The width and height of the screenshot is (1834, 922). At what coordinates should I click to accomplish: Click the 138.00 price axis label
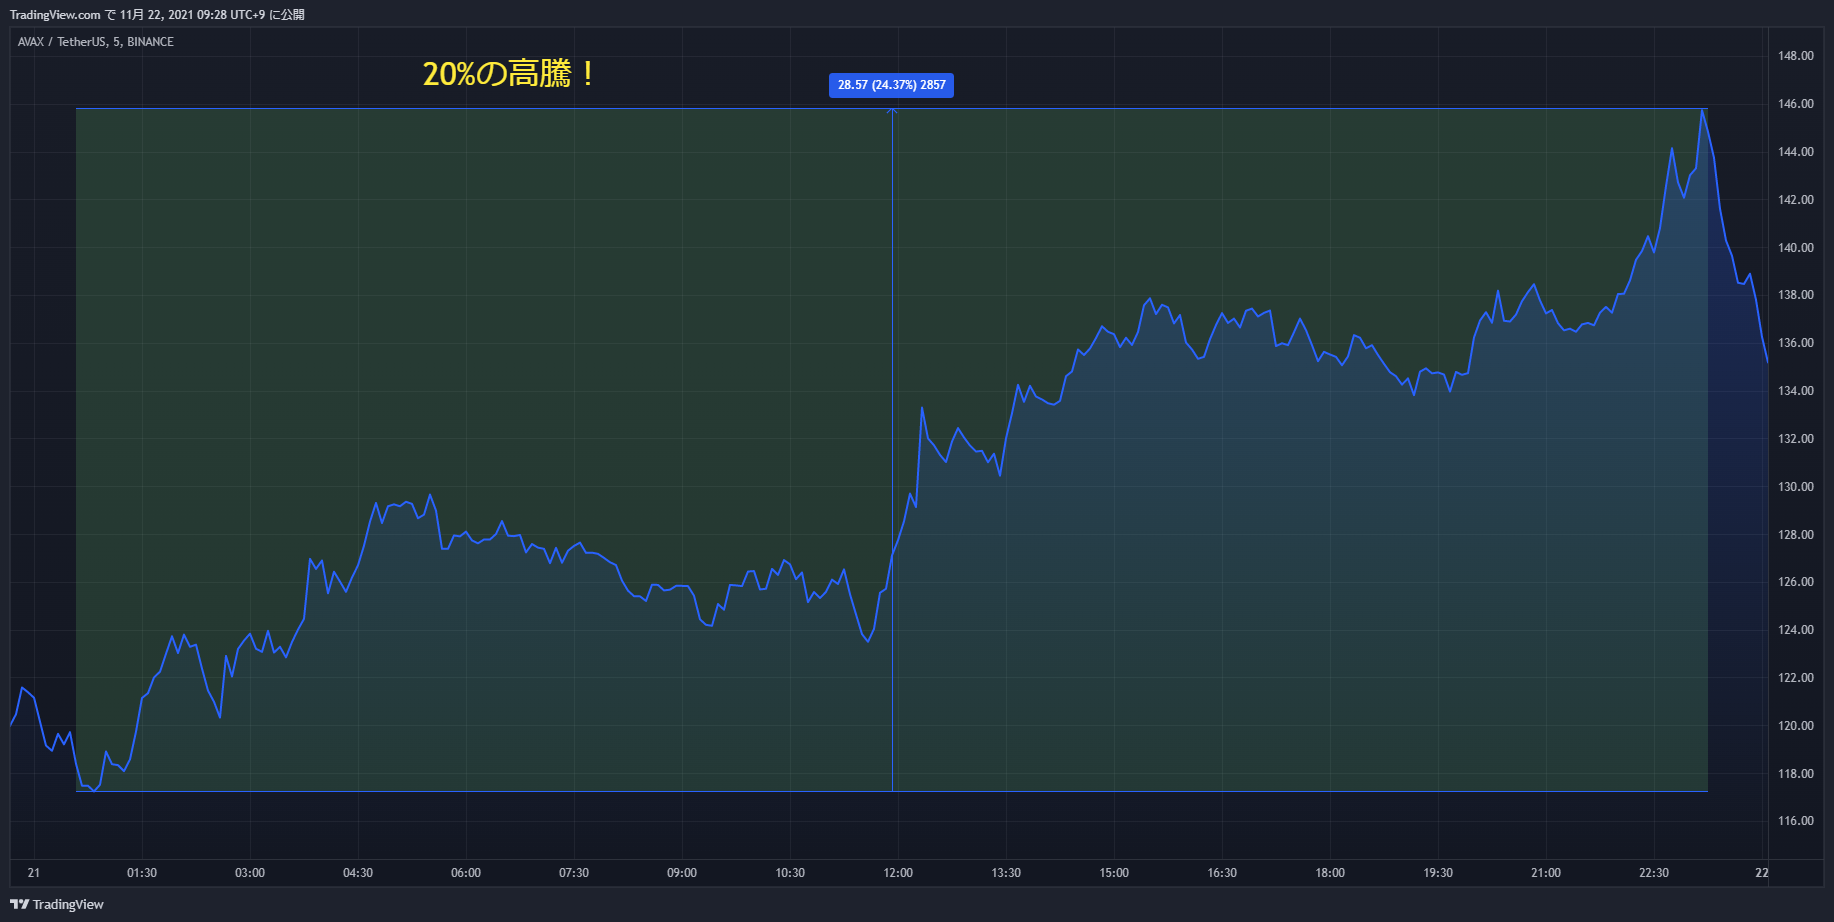point(1795,295)
